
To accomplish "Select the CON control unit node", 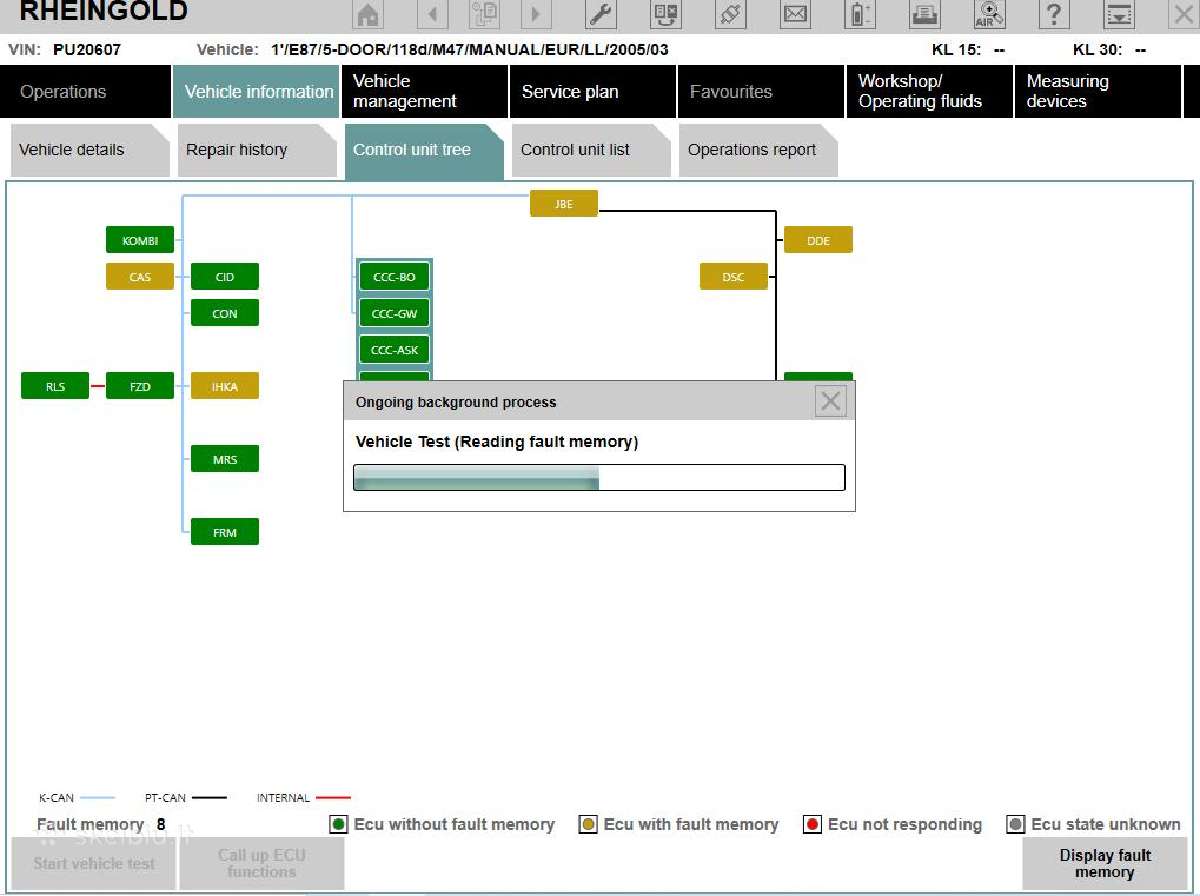I will coord(225,313).
